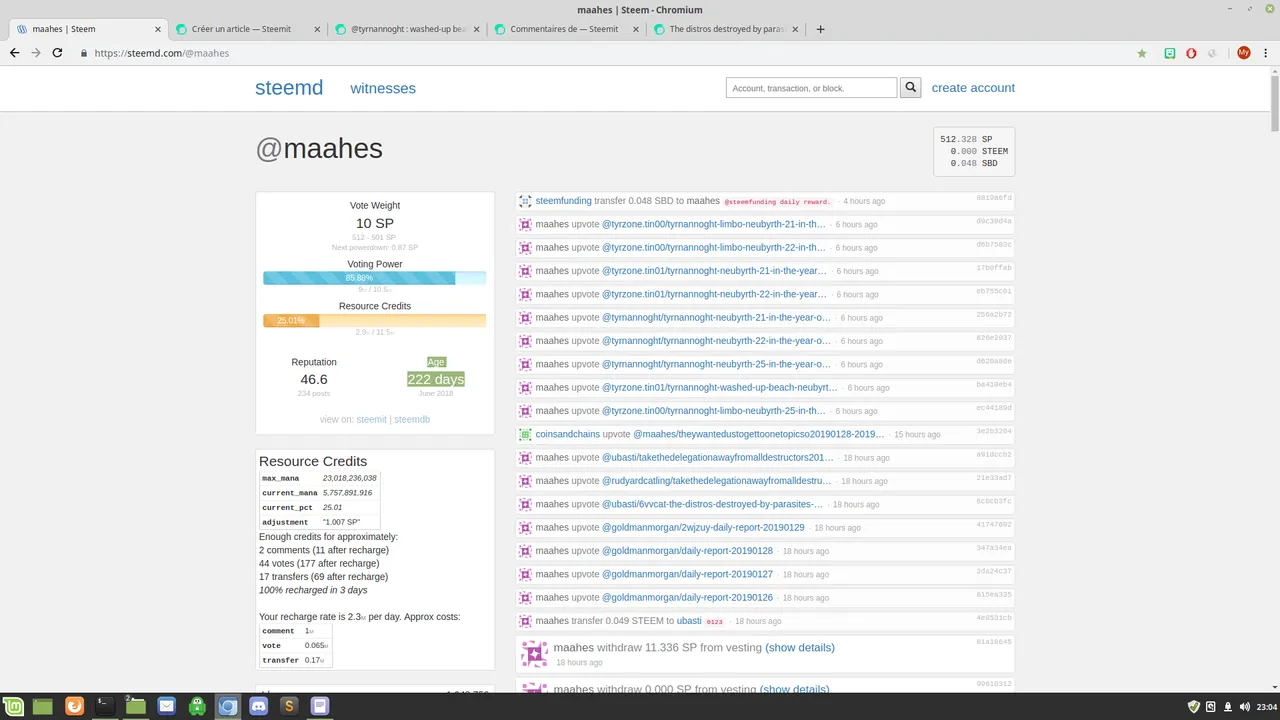This screenshot has width=1280, height=720.
Task: Go to the witnesses page
Action: pyautogui.click(x=383, y=88)
